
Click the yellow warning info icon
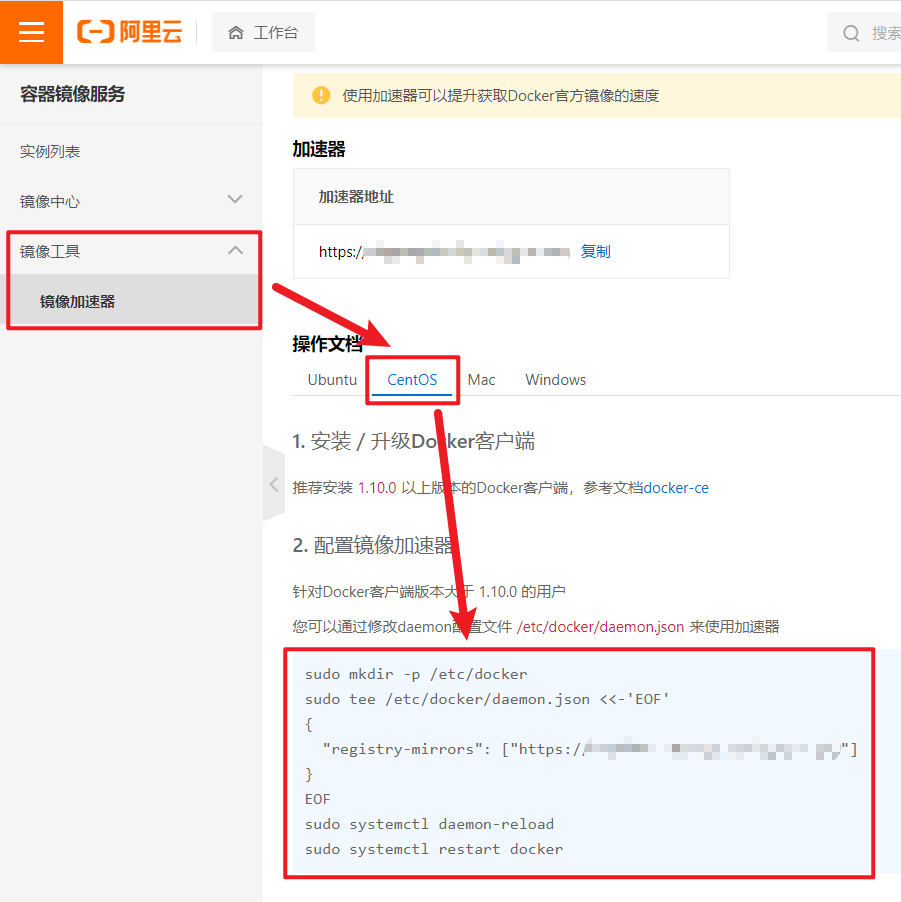[x=321, y=95]
